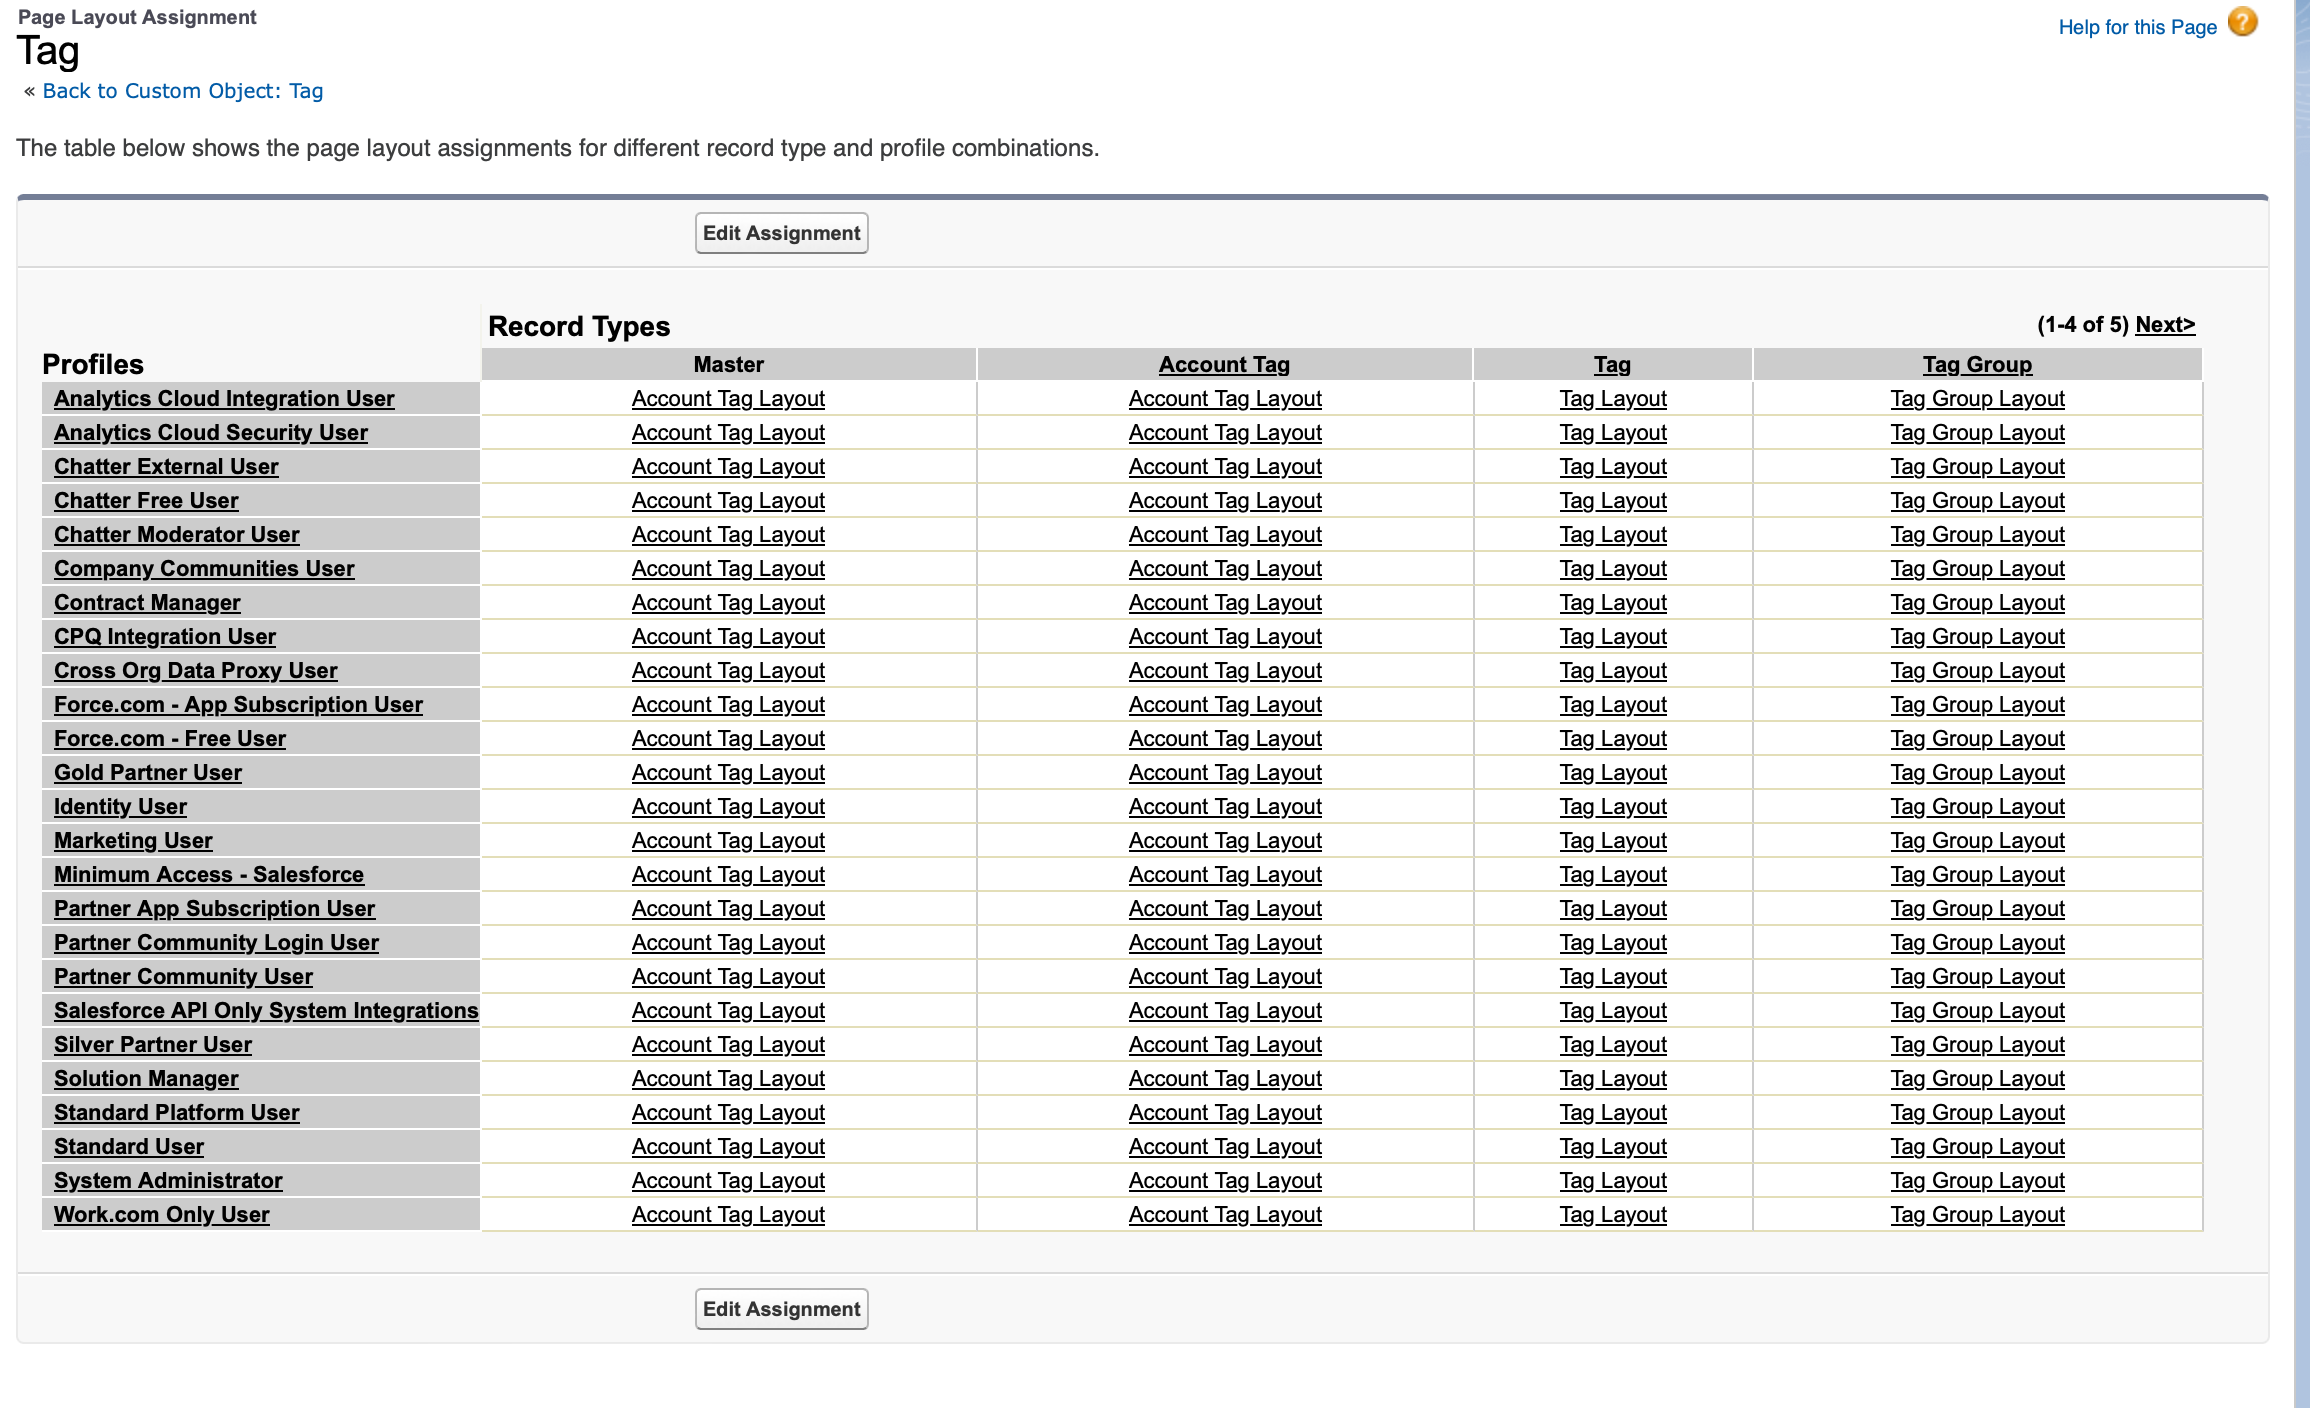Open the Account Tag record type header
The width and height of the screenshot is (2310, 1408).
(x=1224, y=365)
